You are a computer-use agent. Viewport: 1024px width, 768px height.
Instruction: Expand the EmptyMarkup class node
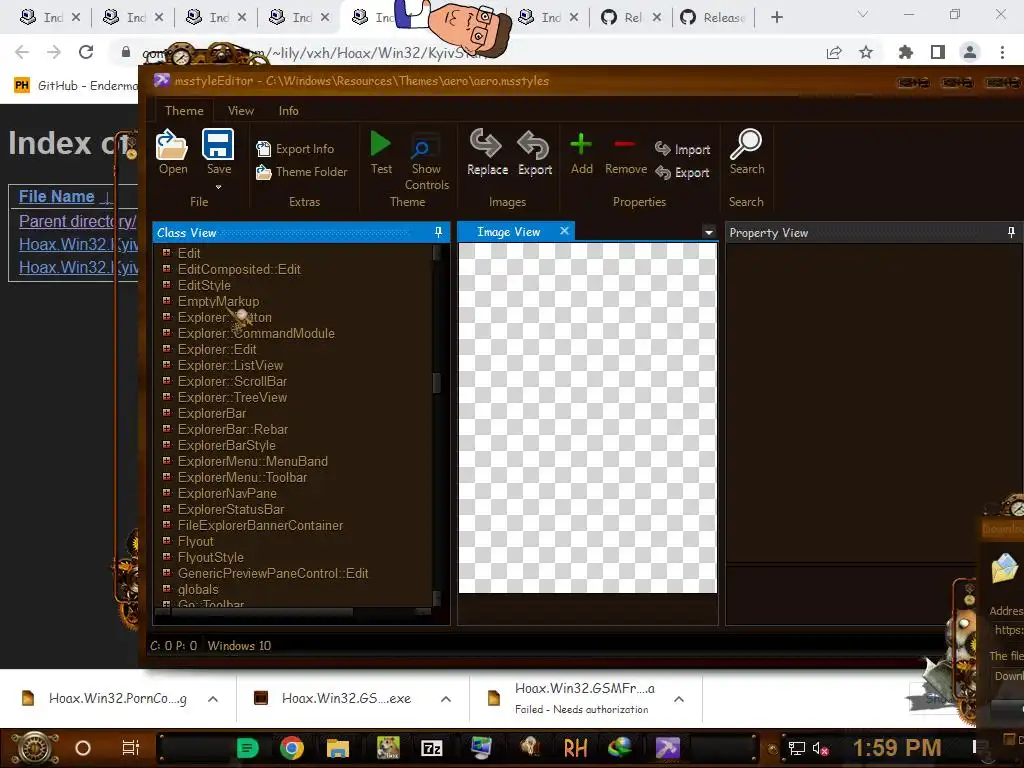[167, 300]
